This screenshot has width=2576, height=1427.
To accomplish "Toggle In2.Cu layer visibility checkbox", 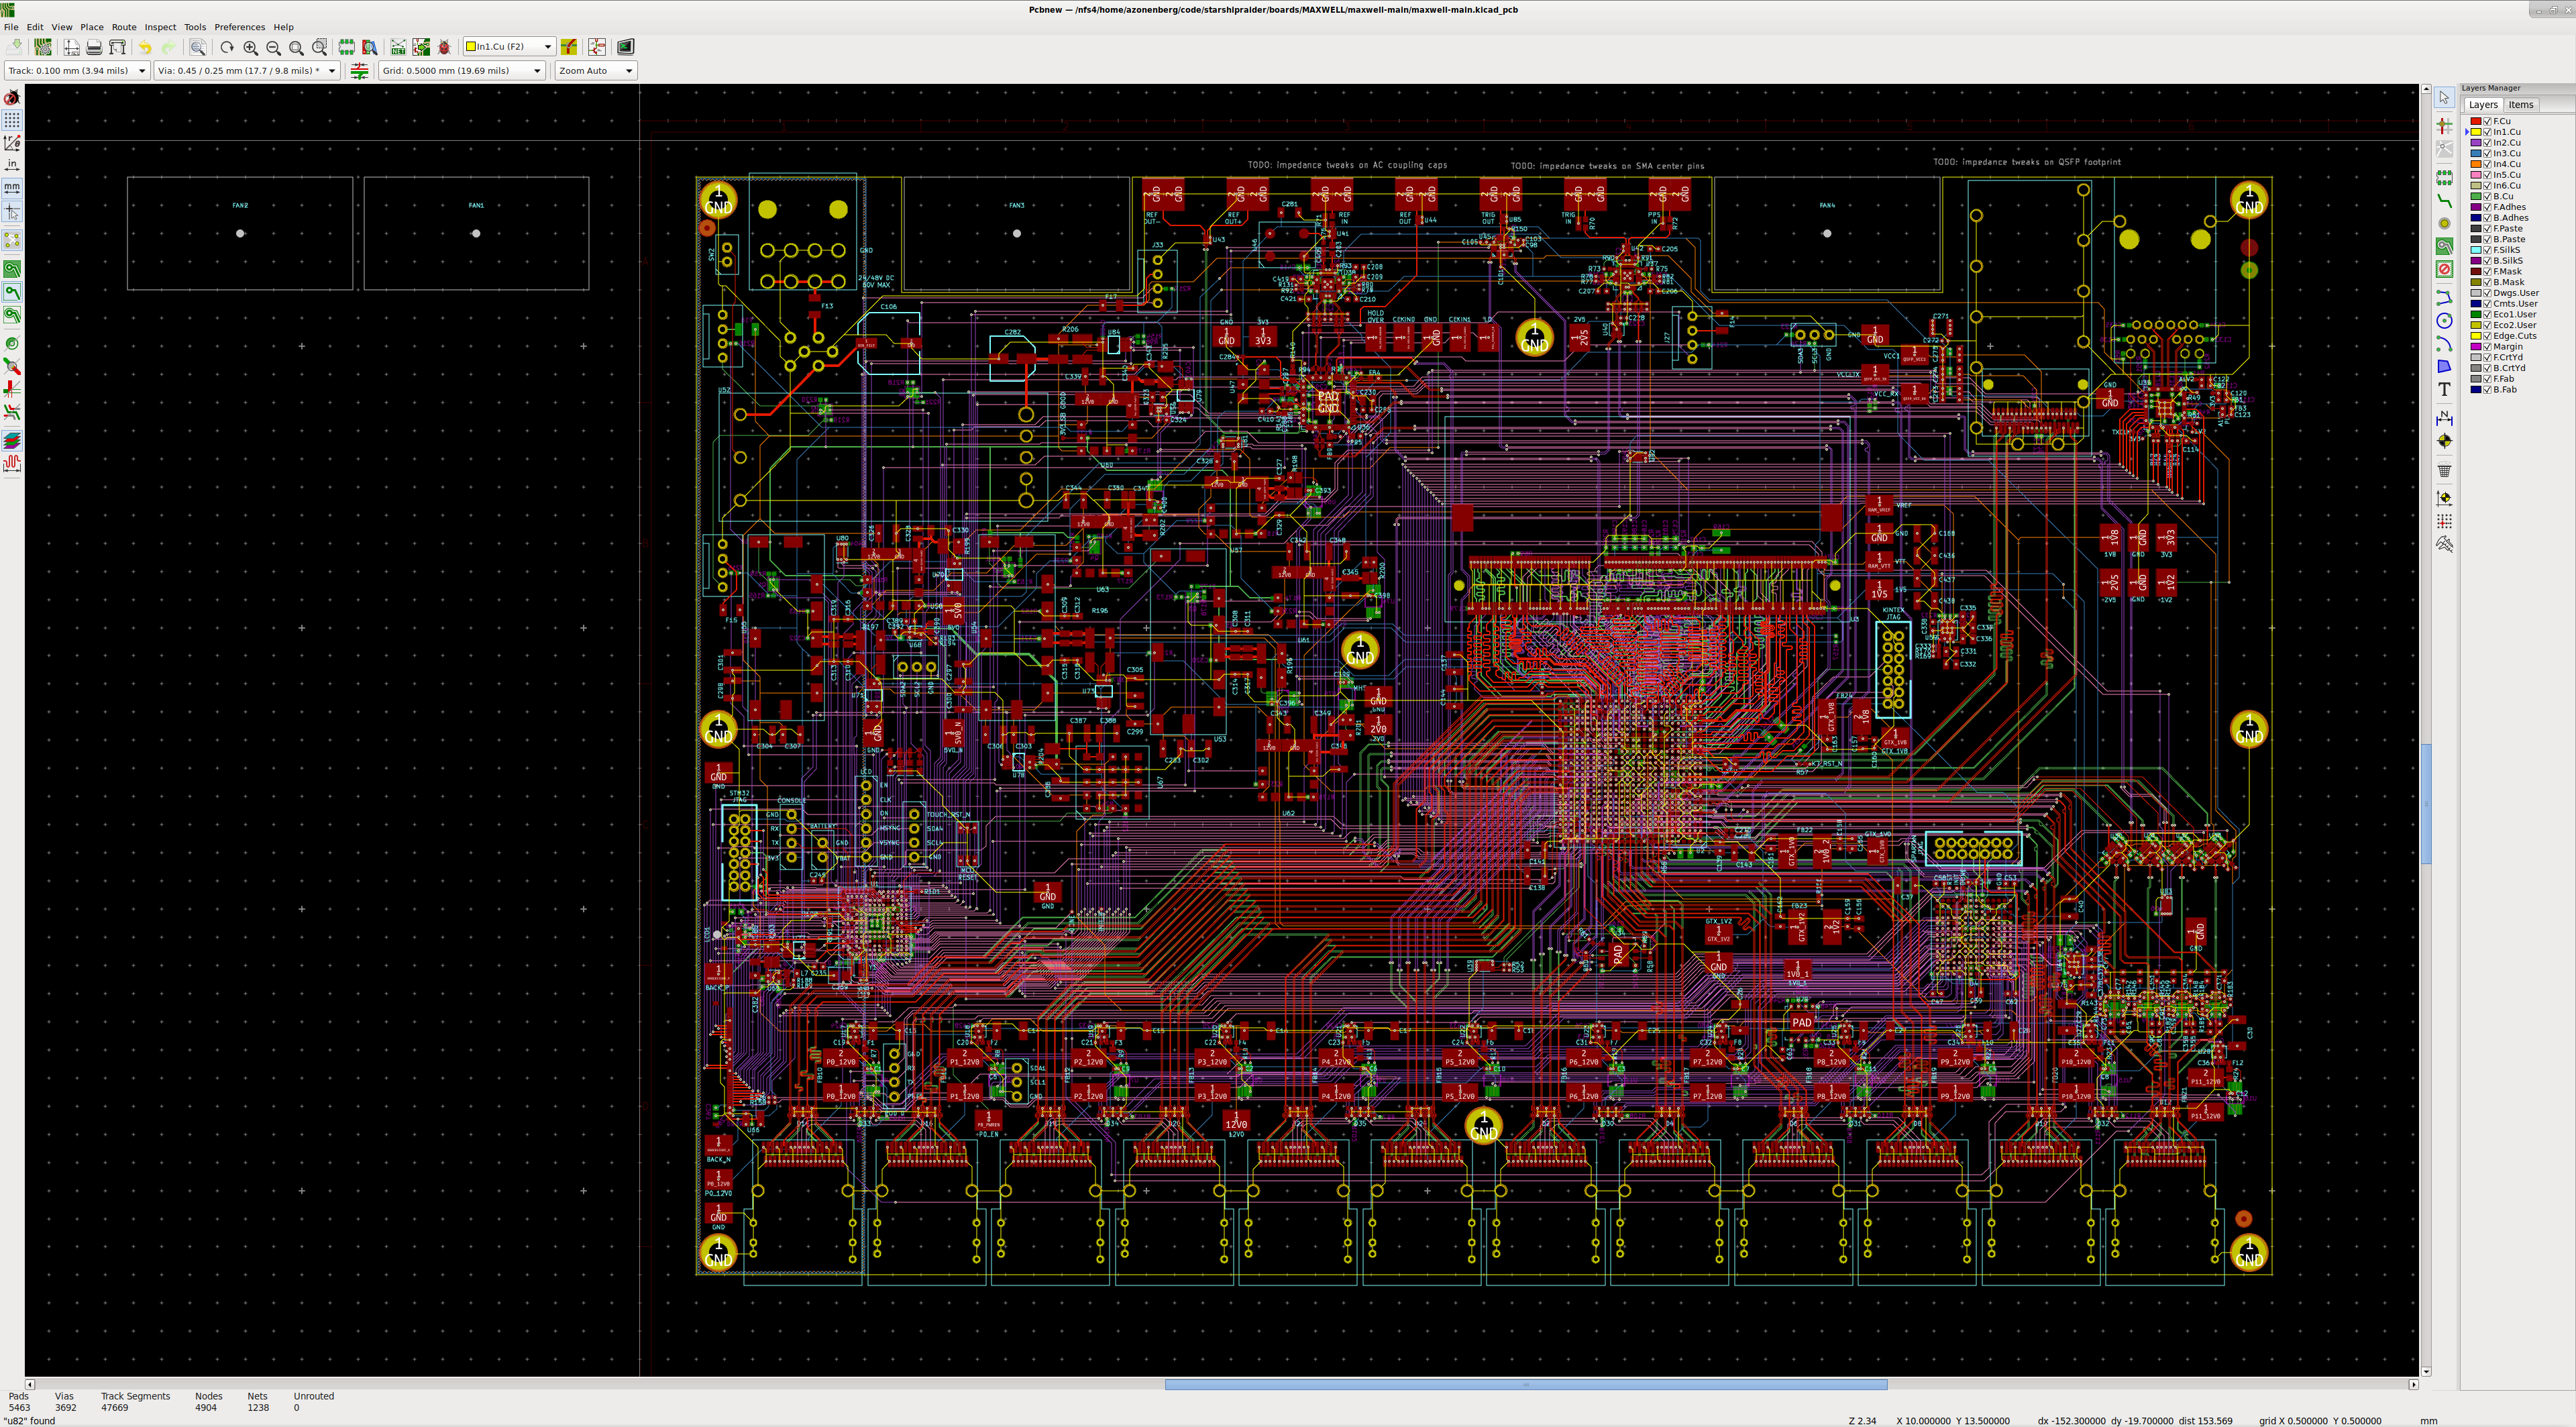I will tap(2487, 143).
